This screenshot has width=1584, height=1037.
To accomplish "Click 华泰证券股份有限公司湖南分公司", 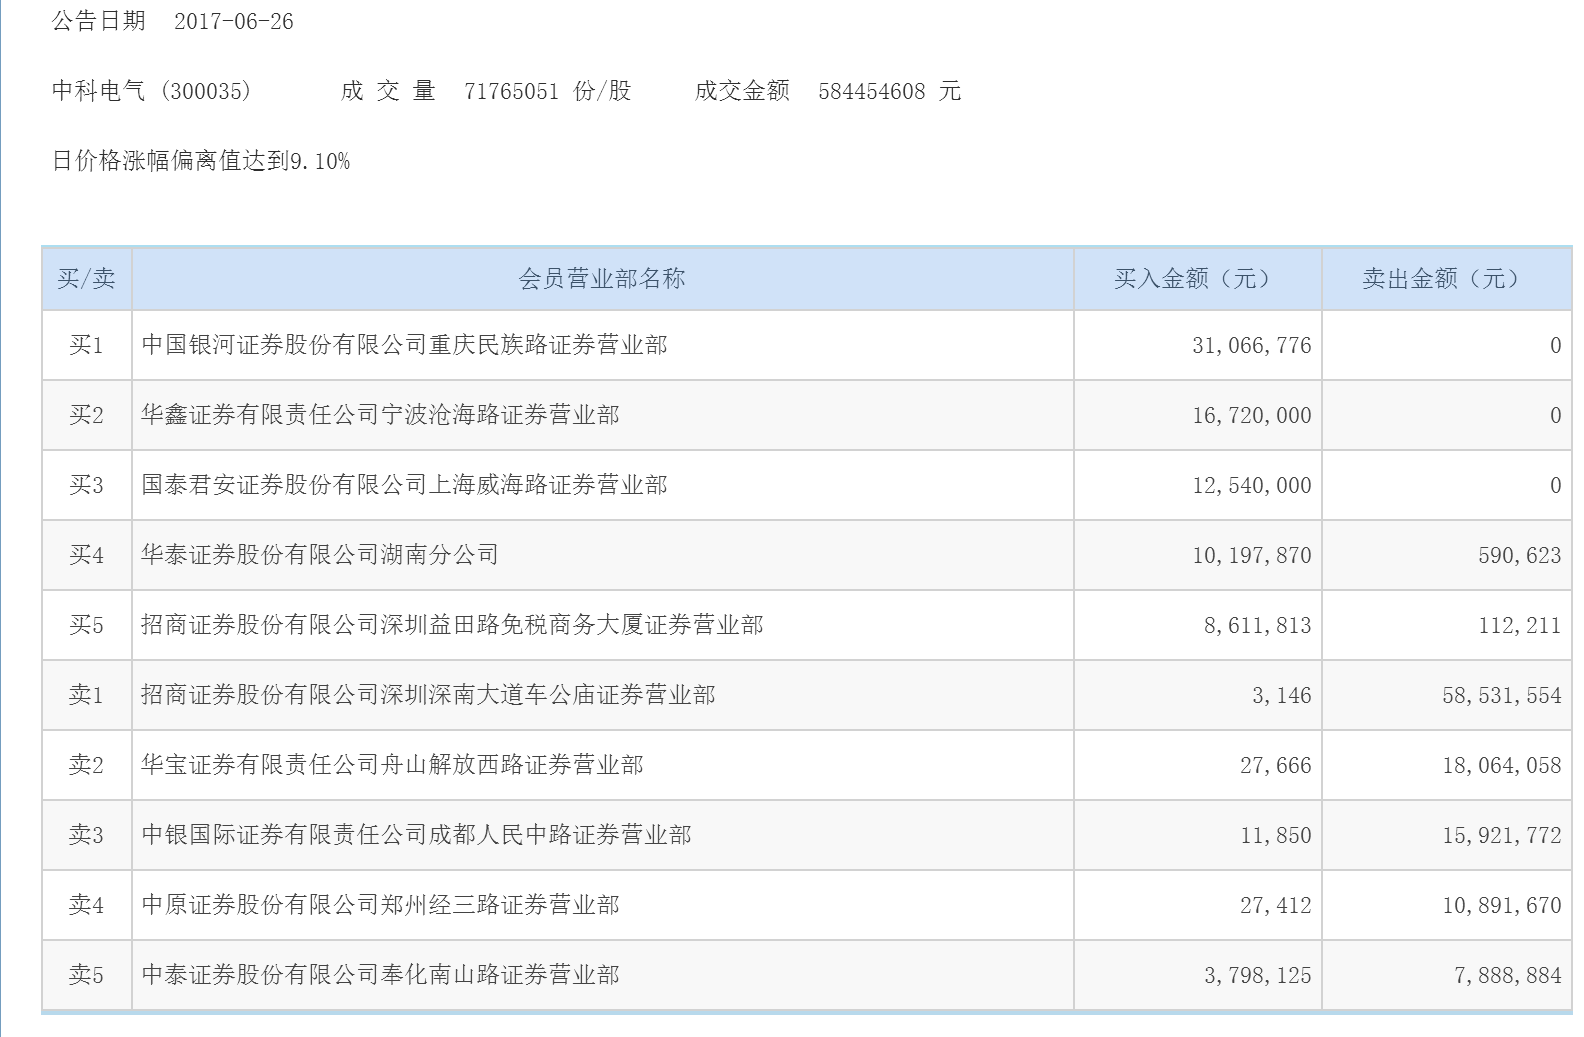I will 320,555.
